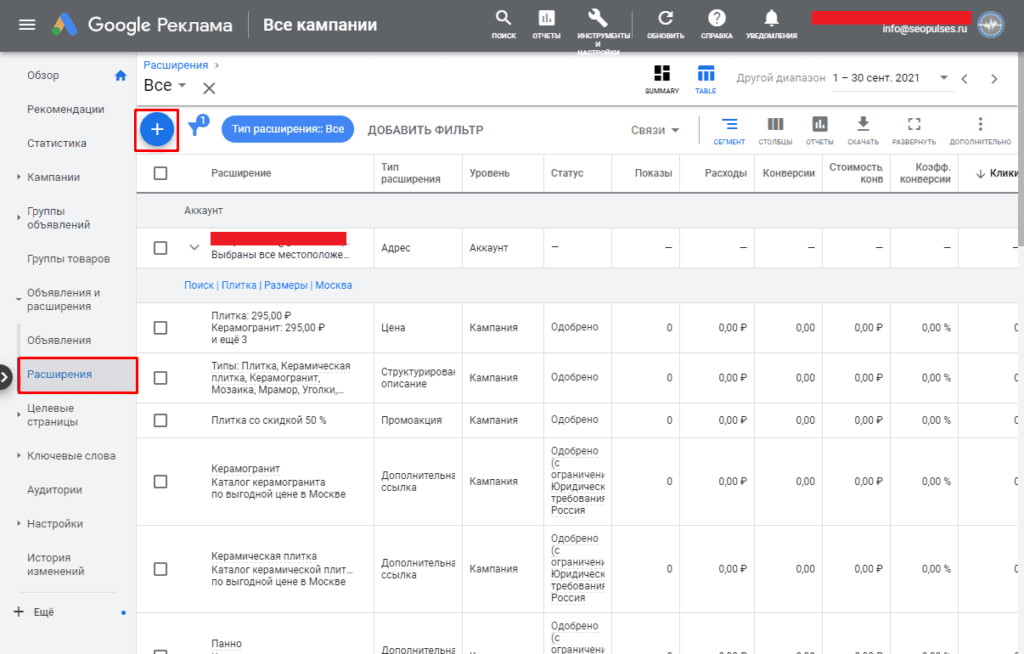Expand Настройки in the sidebar
This screenshot has width=1024, height=654.
(19, 523)
